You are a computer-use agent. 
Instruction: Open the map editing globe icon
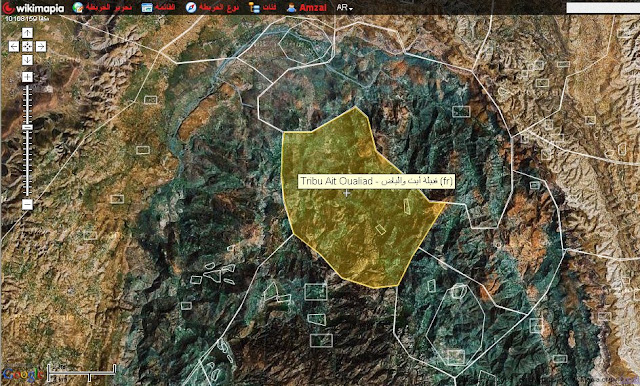78,7
